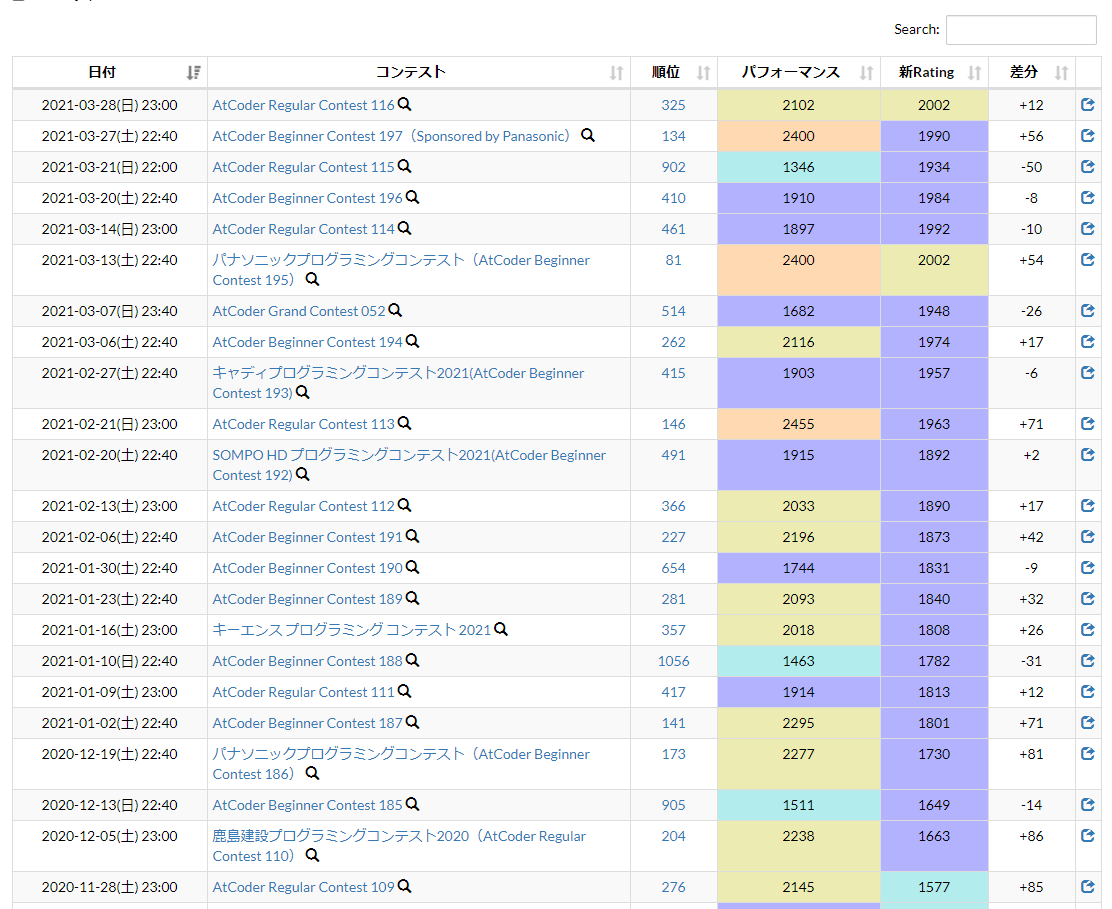1112x909 pixels.
Task: Open AtCoder Beginner Contest 190 link
Action: [x=307, y=569]
